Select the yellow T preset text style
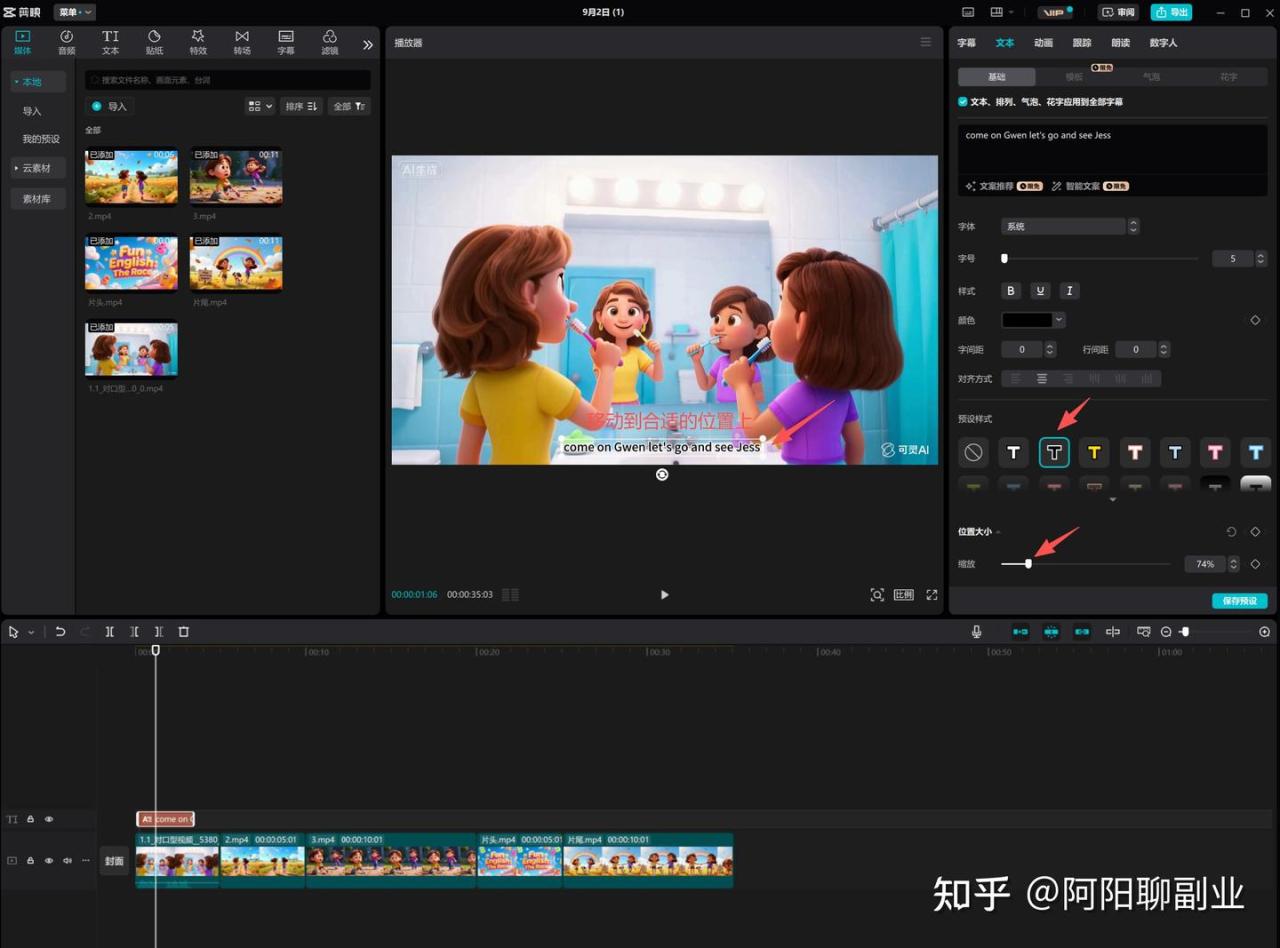The height and width of the screenshot is (948, 1280). tap(1094, 453)
